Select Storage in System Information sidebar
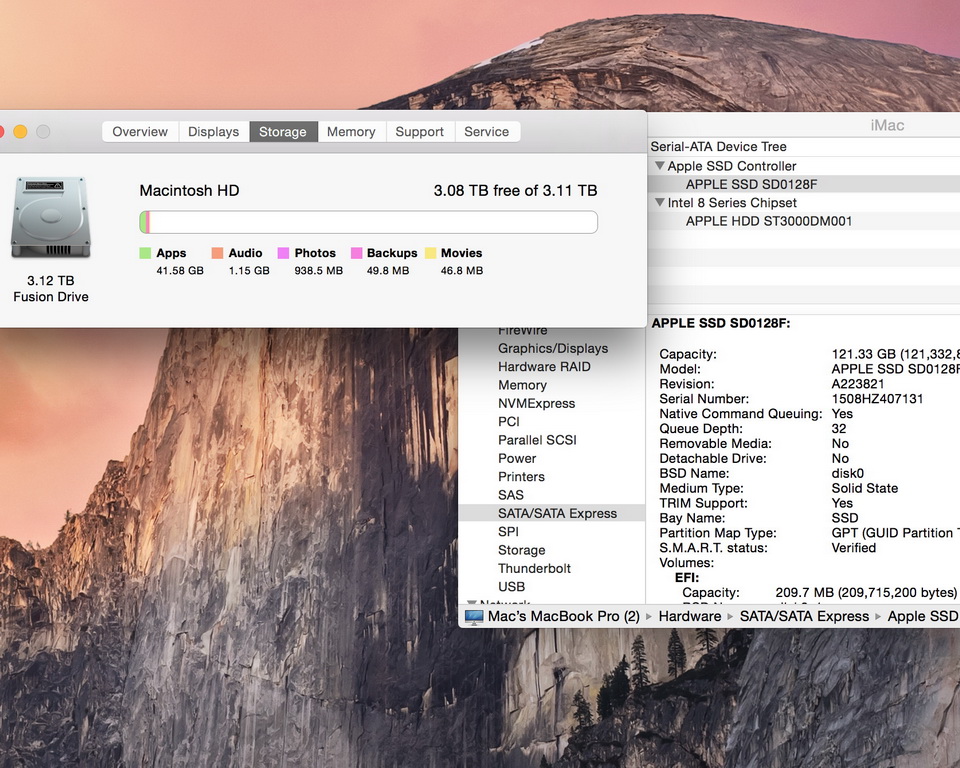 click(x=522, y=551)
